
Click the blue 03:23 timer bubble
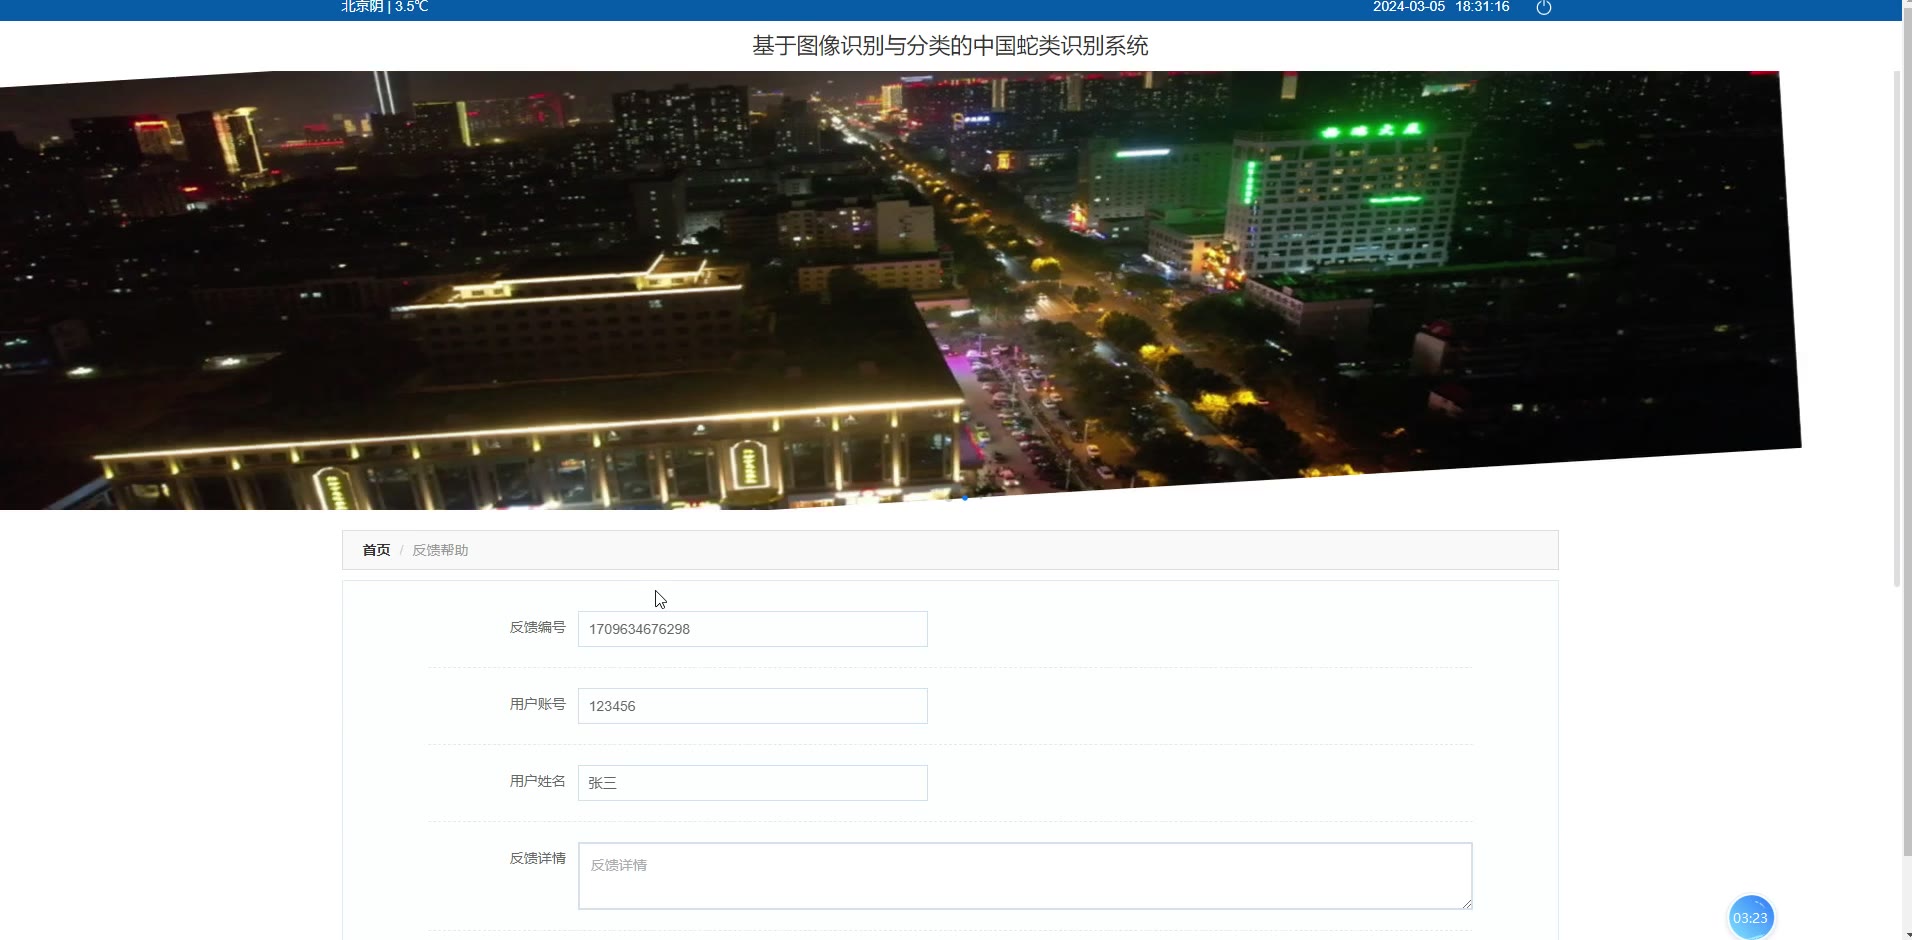1750,918
